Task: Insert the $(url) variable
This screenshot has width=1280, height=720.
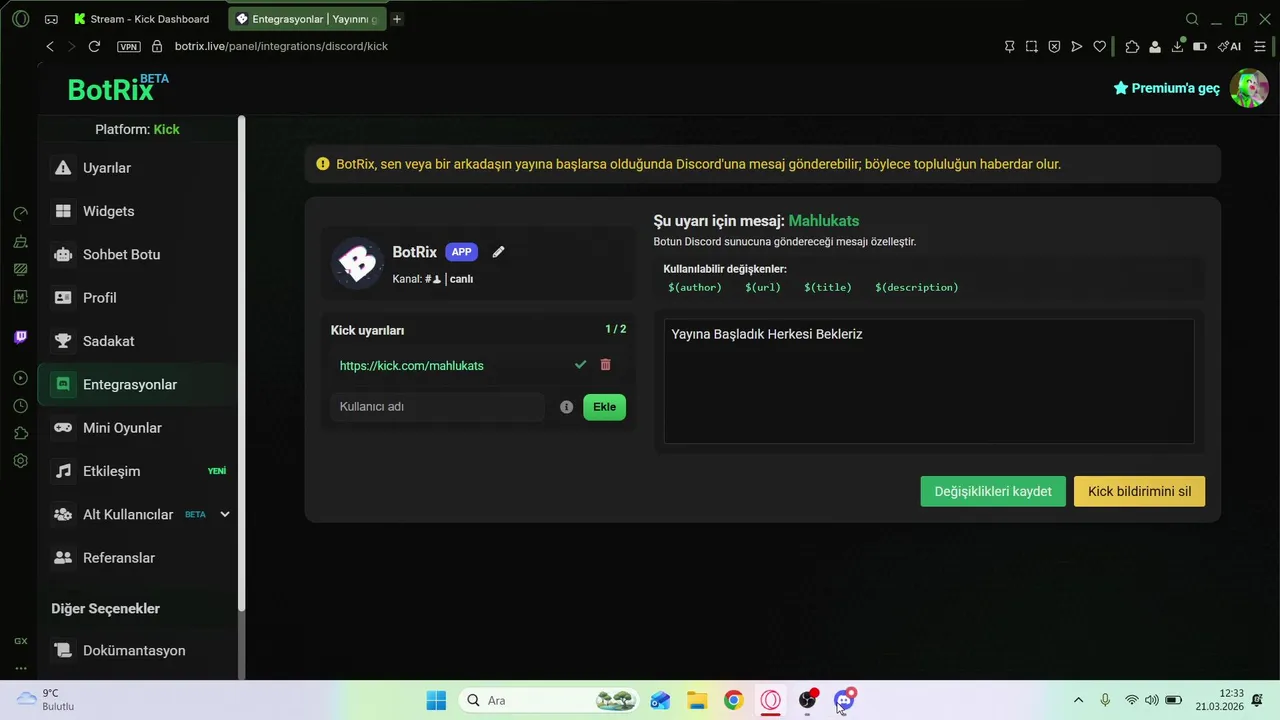Action: pyautogui.click(x=763, y=287)
